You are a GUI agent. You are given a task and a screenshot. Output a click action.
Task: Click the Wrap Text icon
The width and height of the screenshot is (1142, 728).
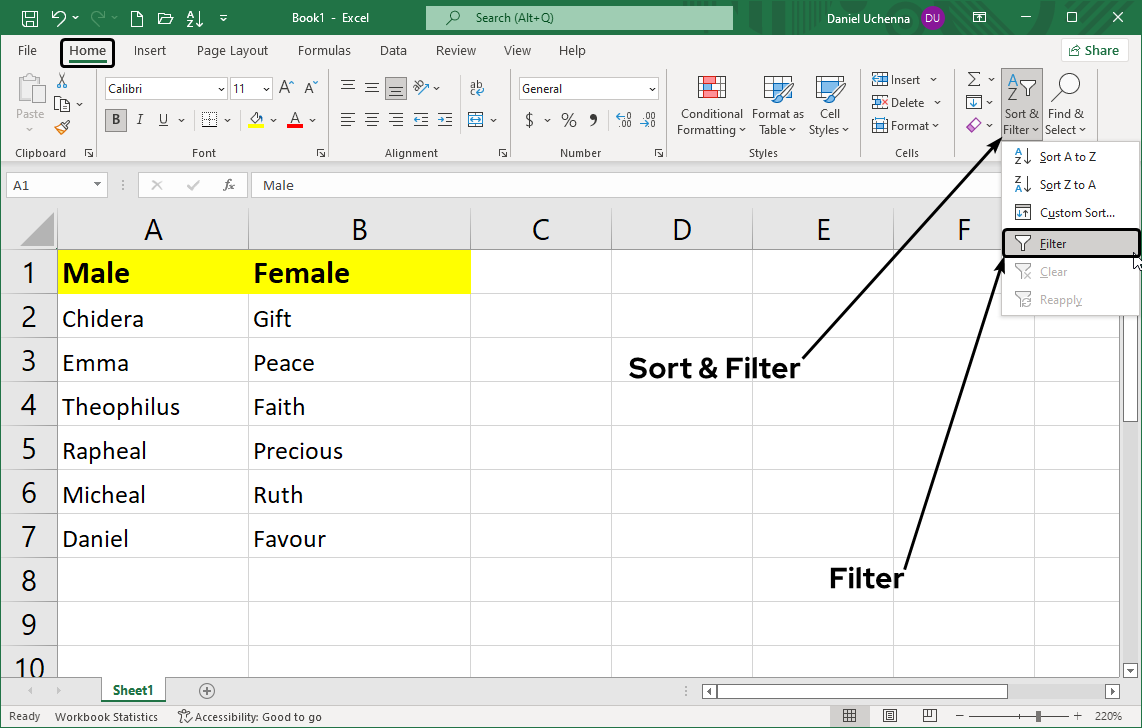point(477,88)
